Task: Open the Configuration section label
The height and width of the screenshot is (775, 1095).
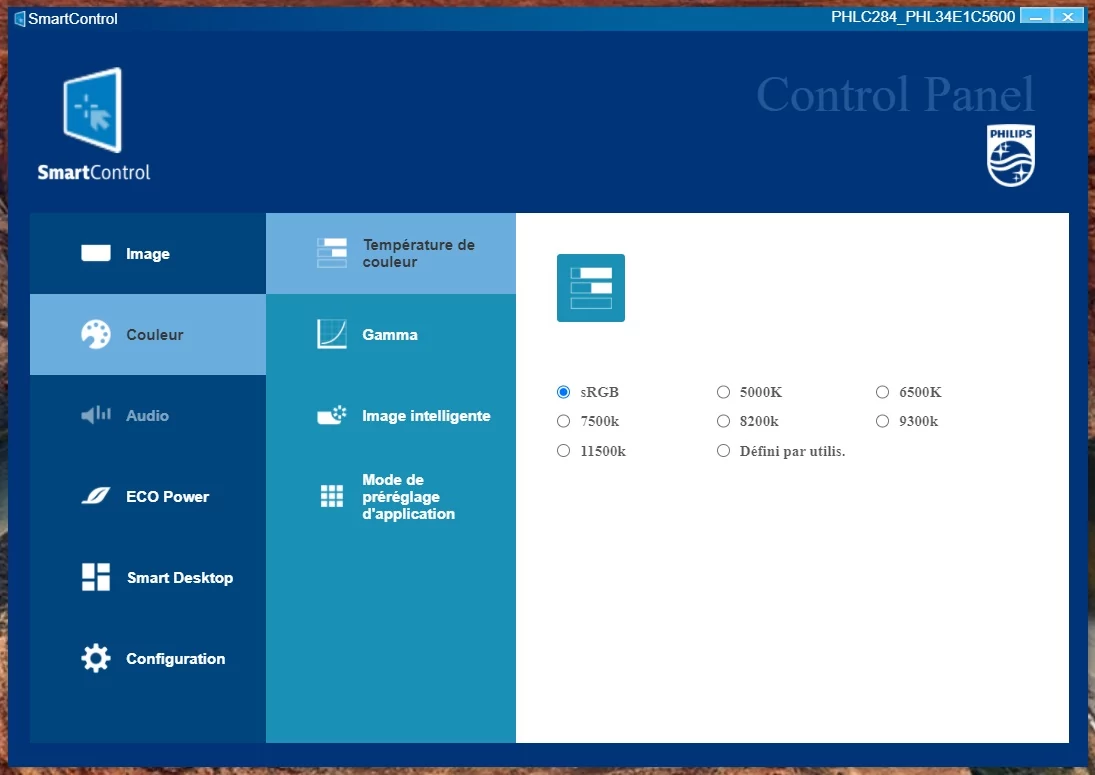Action: tap(175, 658)
